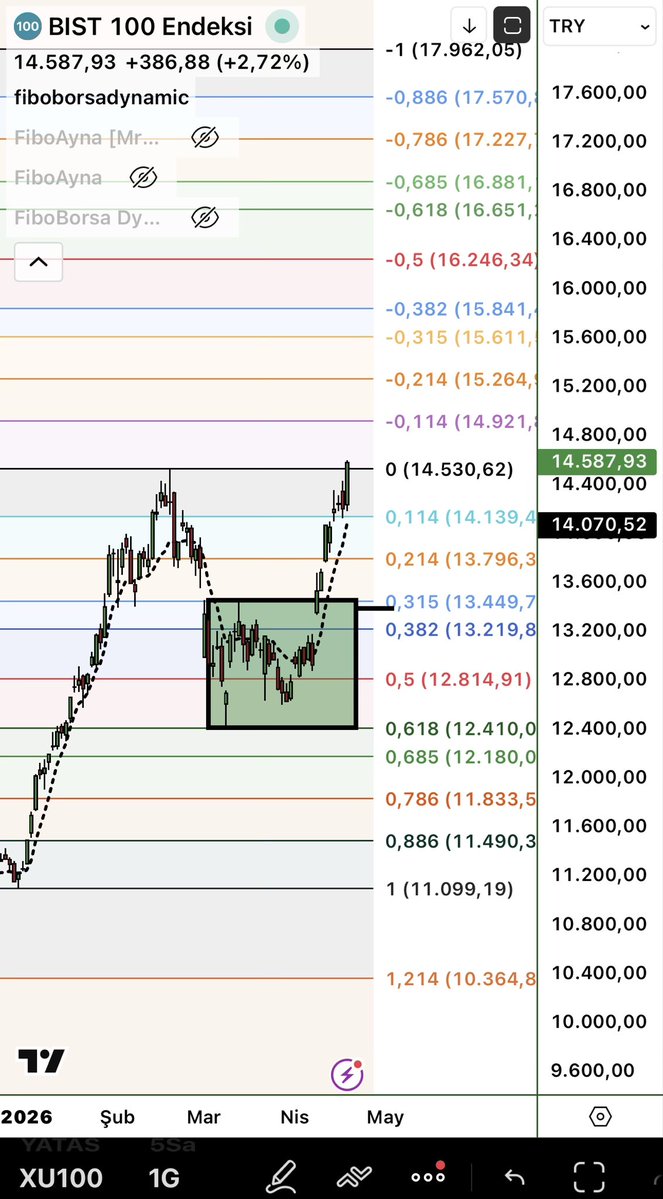Open the indicators icon in bottom bar
Screen dimensions: 663x1199
[354, 1176]
